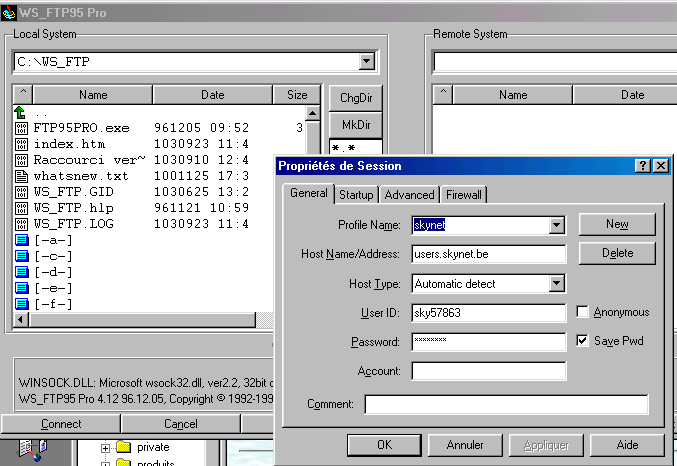Switch to the Advanced tab
The height and width of the screenshot is (466, 677).
(409, 195)
